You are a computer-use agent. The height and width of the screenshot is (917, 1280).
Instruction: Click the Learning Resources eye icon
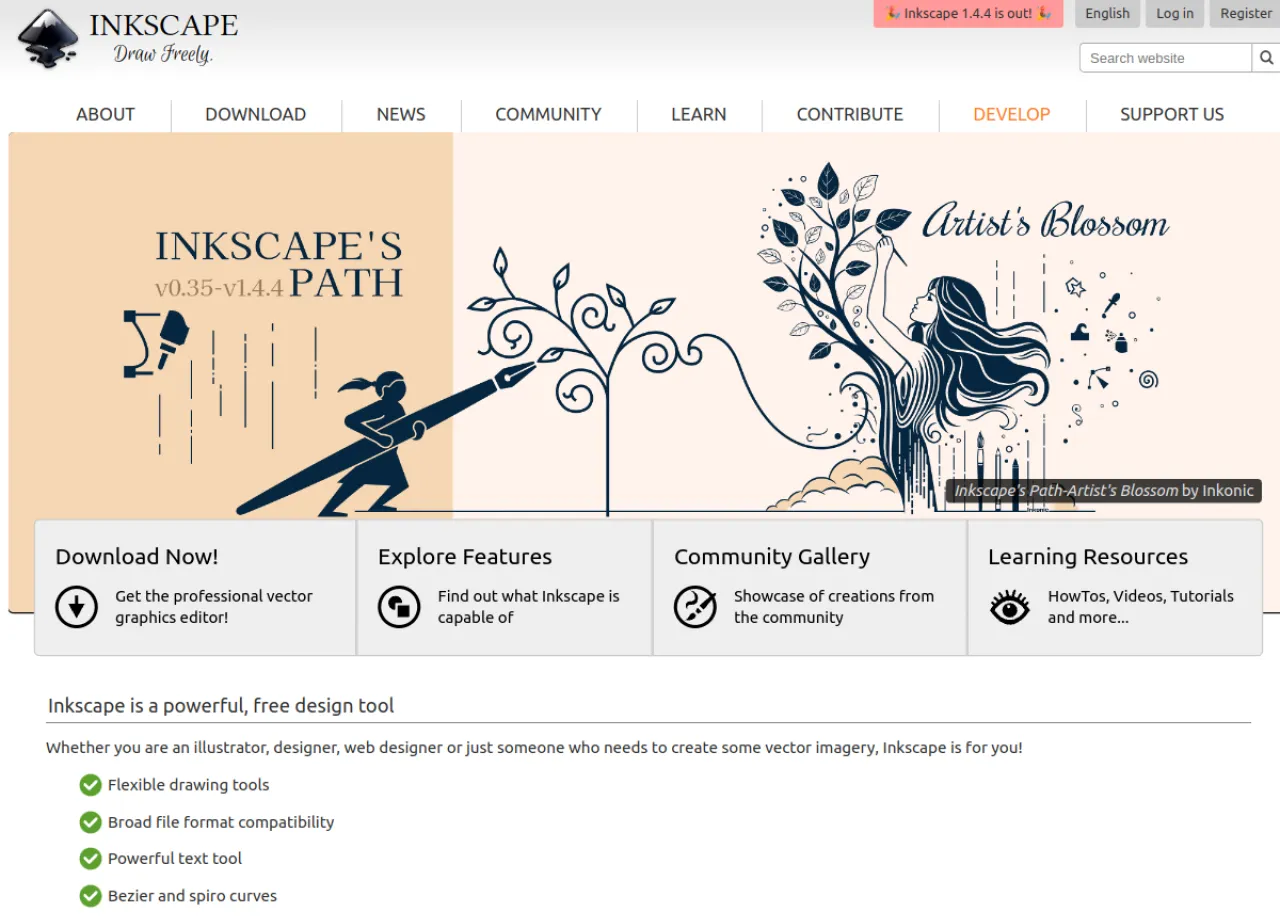tap(1009, 607)
